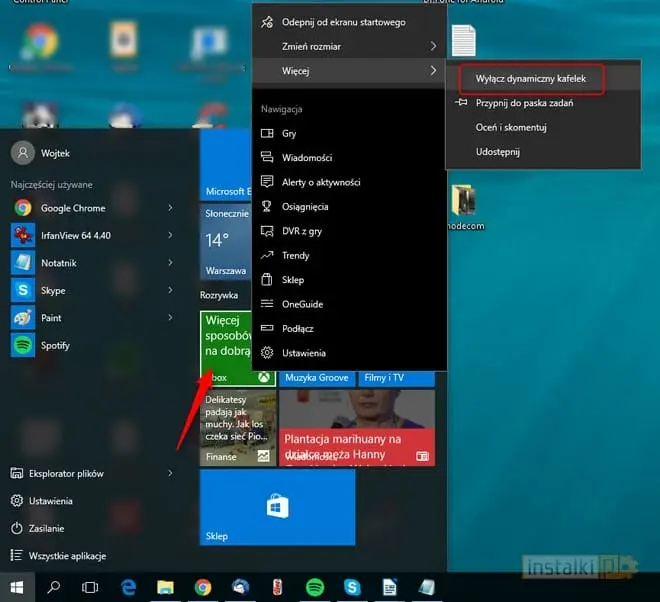Choose DVR z gry from the context menu
This screenshot has height=602, width=660.
point(304,231)
